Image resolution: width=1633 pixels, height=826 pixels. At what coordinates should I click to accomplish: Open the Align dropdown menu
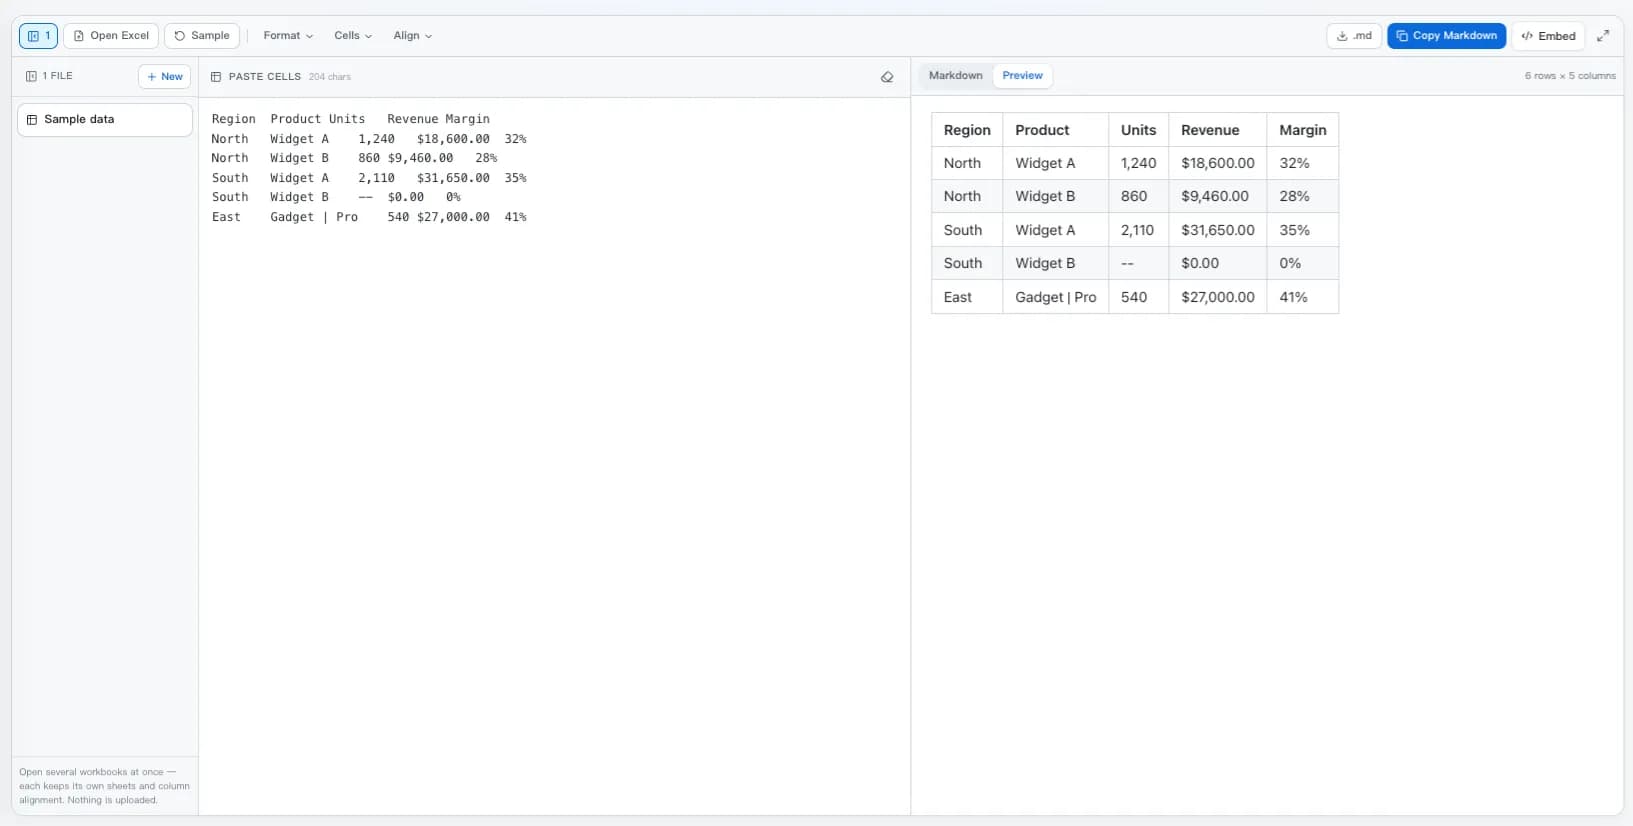click(413, 36)
